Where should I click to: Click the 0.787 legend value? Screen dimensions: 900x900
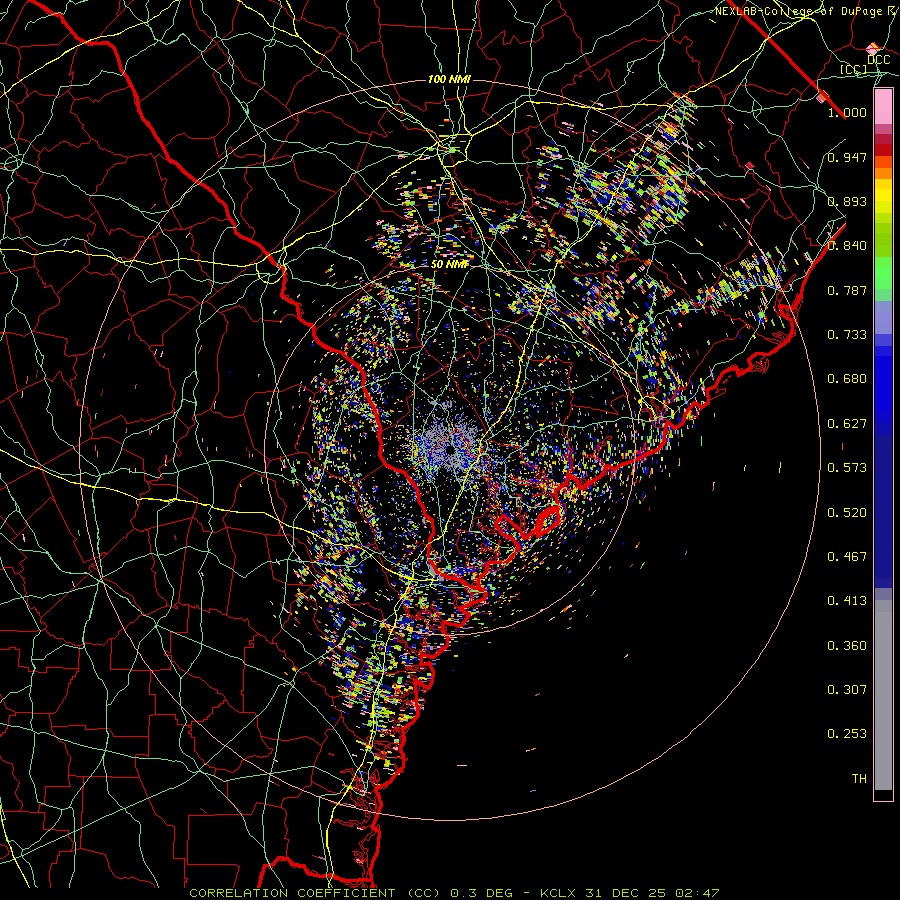tap(847, 290)
